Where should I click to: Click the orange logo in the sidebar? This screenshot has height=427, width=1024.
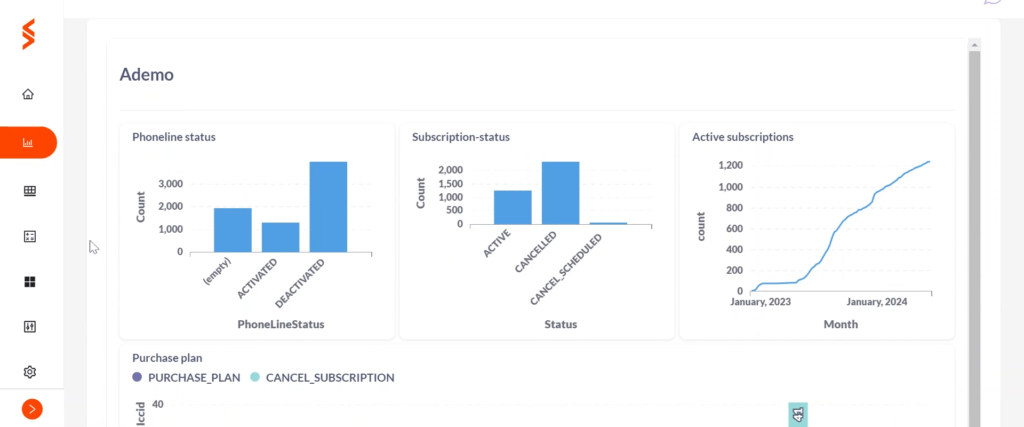[x=28, y=34]
